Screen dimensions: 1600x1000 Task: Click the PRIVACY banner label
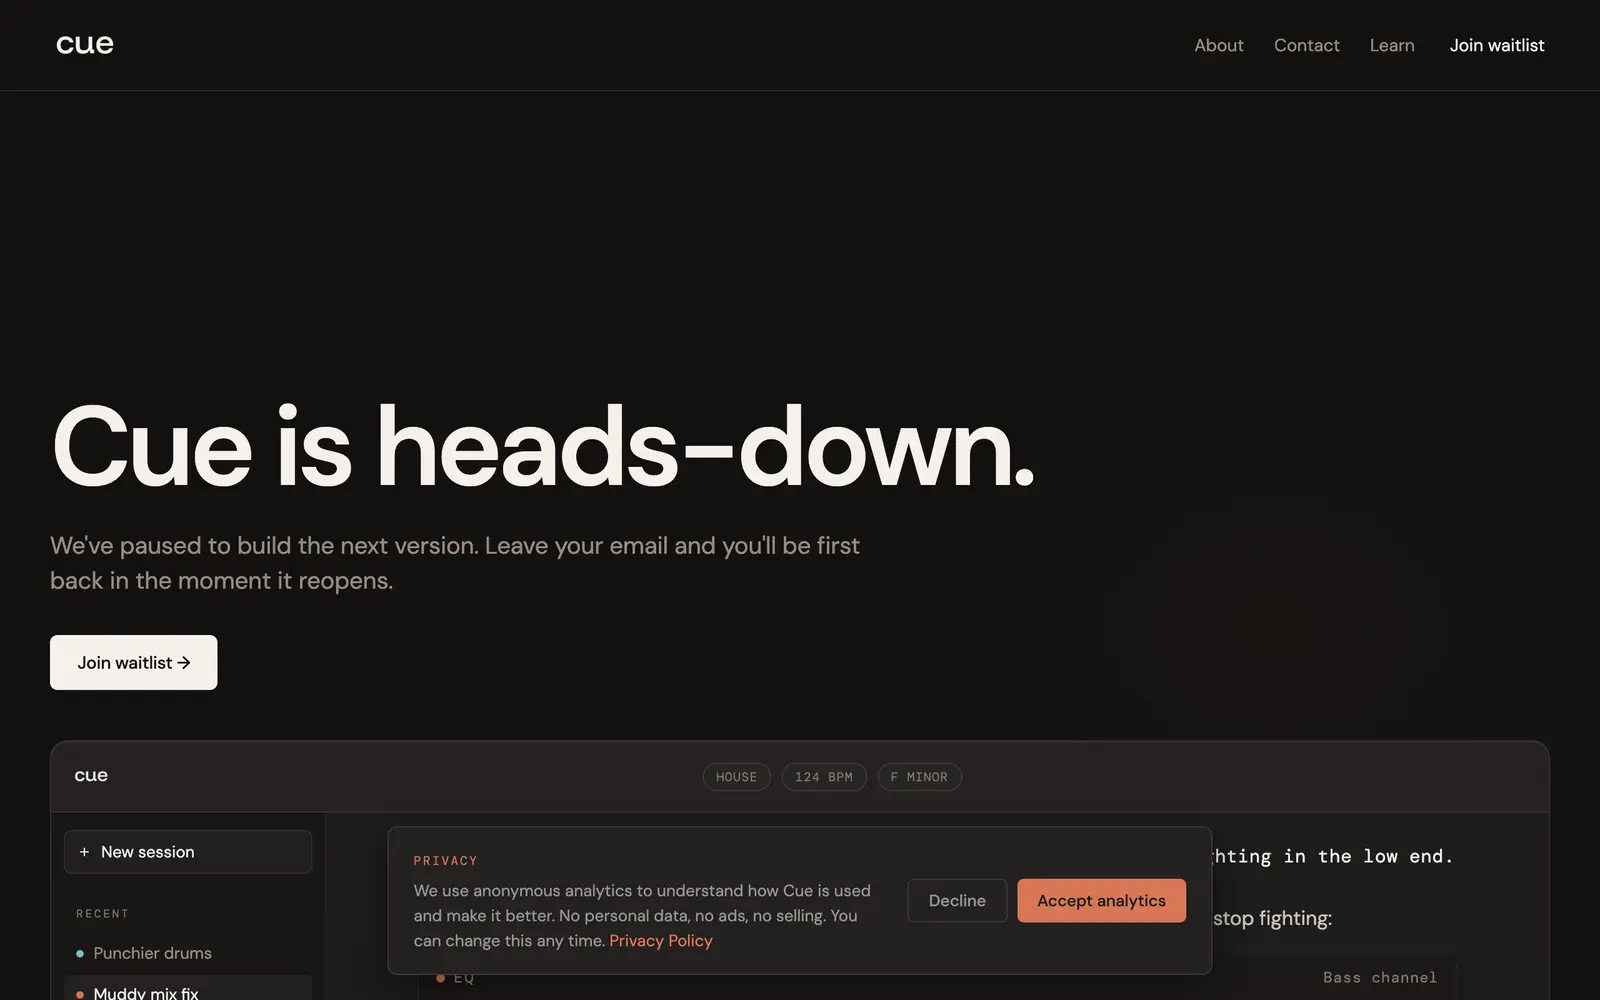tap(445, 861)
